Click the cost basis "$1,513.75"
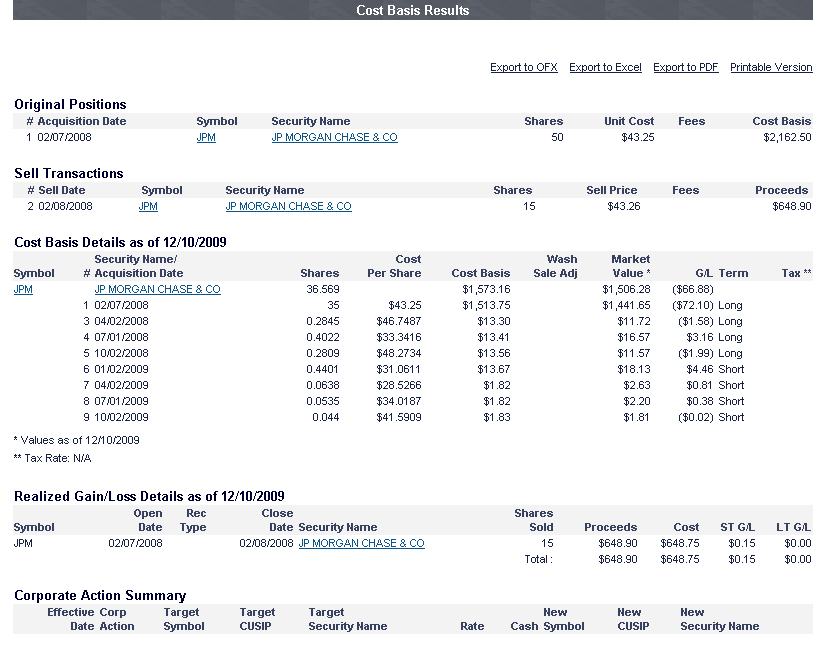838x647 pixels. tap(486, 305)
